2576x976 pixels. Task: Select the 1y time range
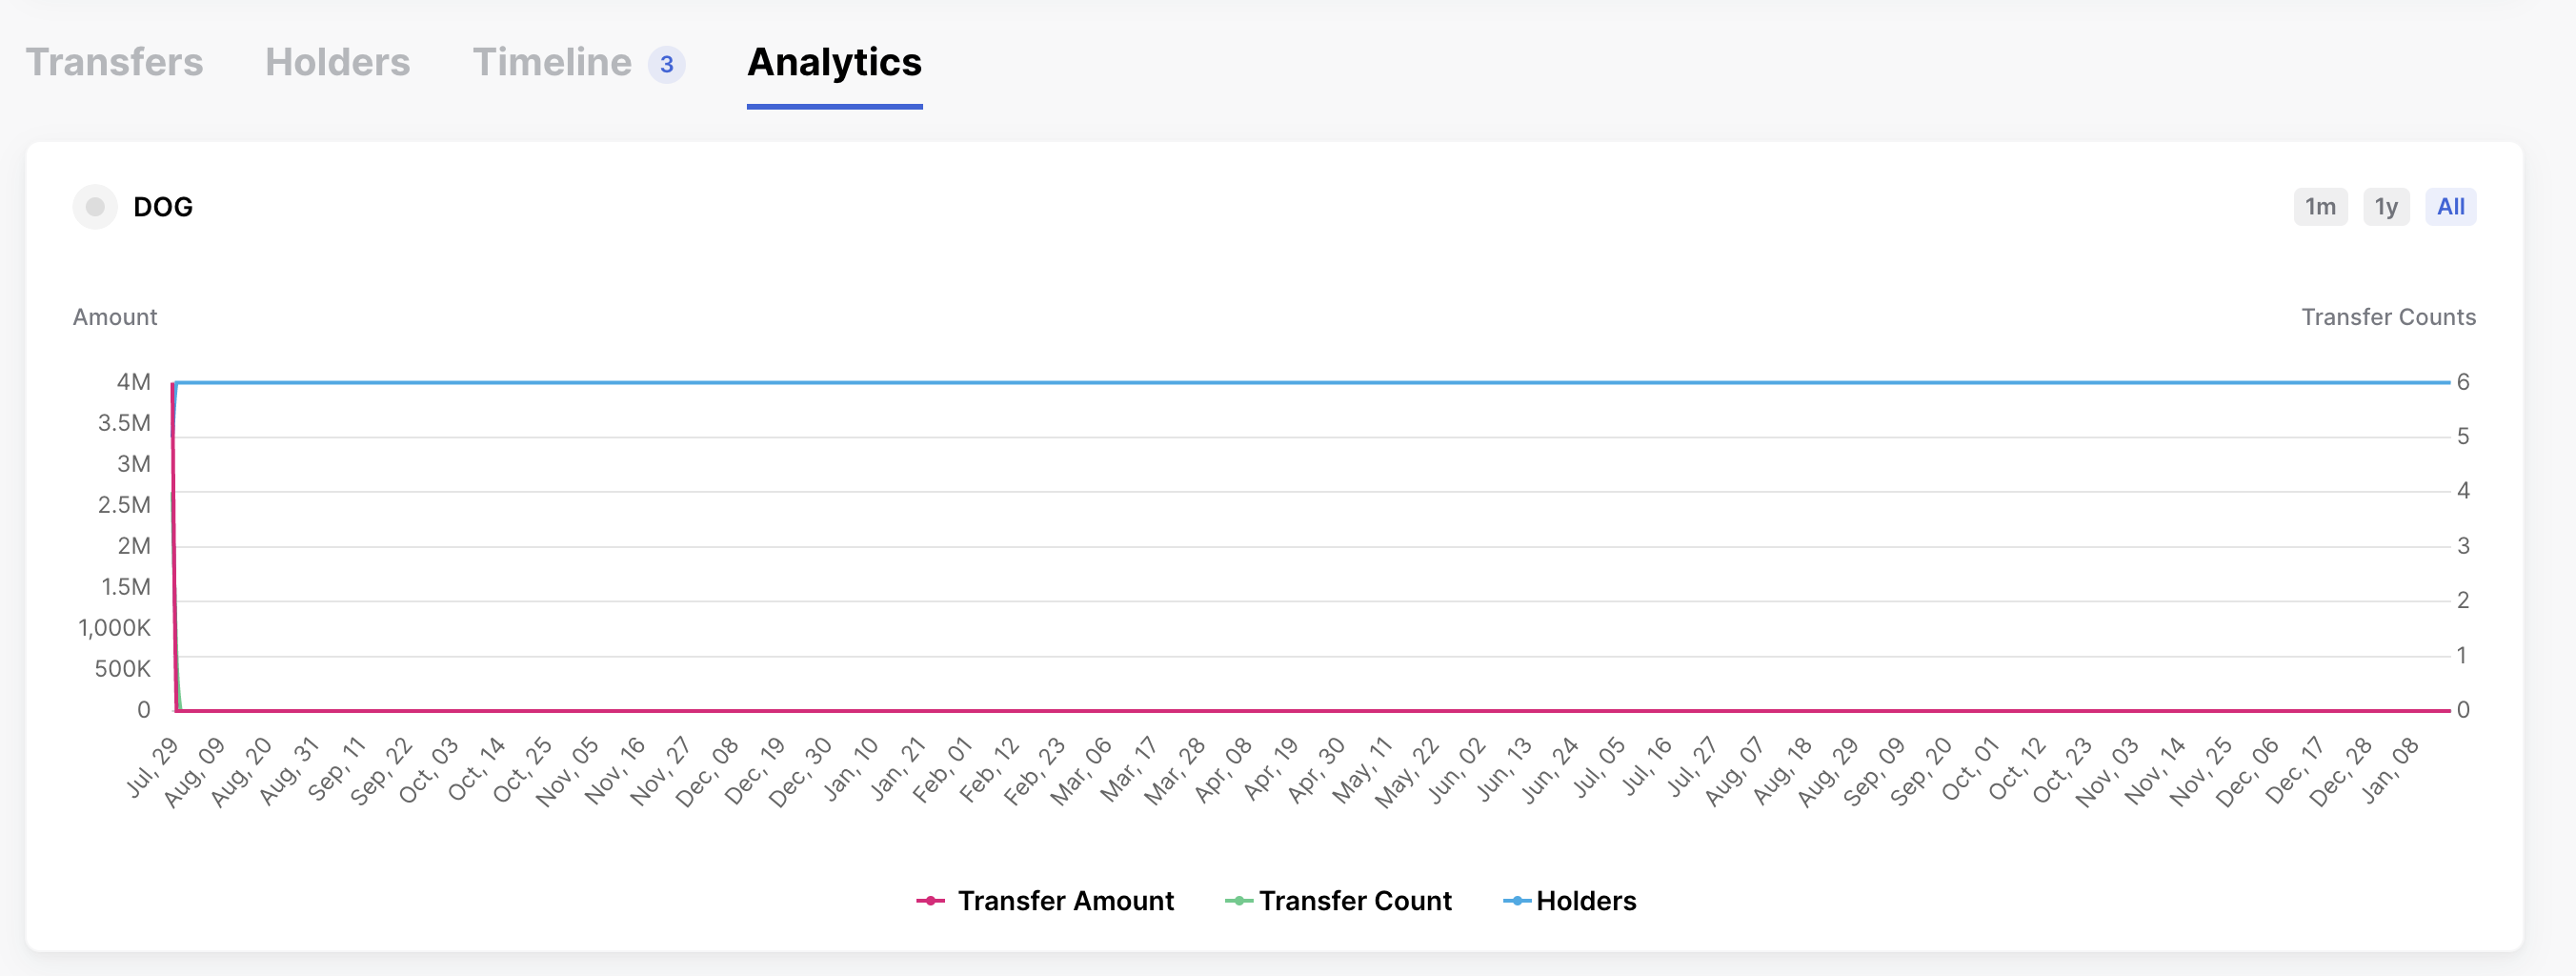(2386, 207)
